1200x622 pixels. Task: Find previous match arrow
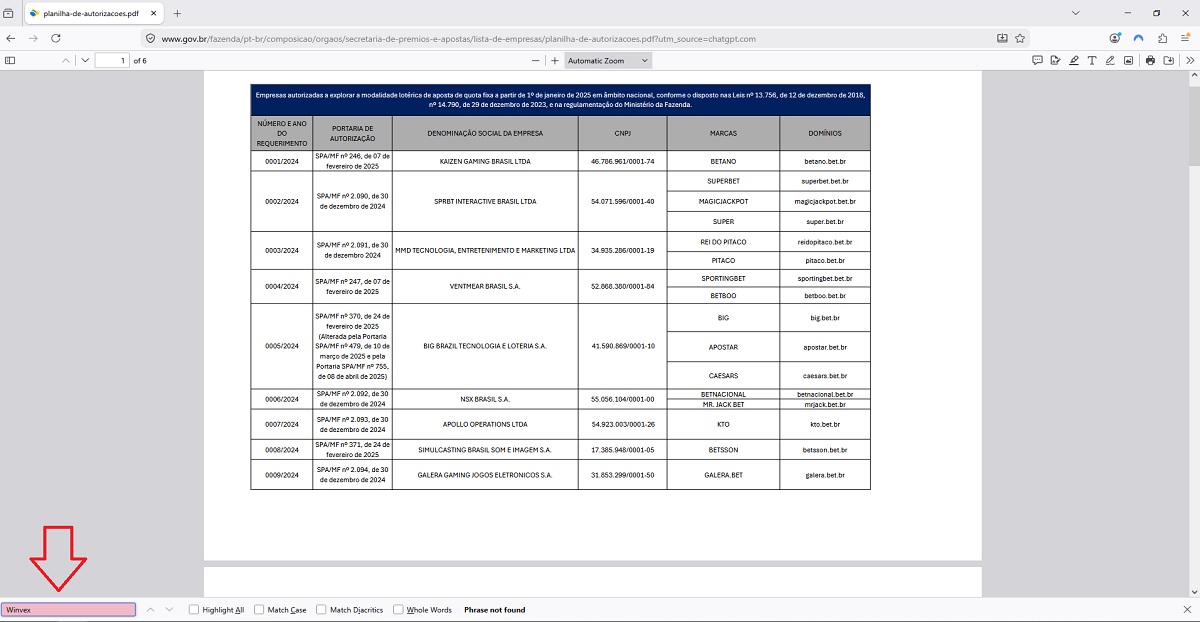(x=150, y=609)
